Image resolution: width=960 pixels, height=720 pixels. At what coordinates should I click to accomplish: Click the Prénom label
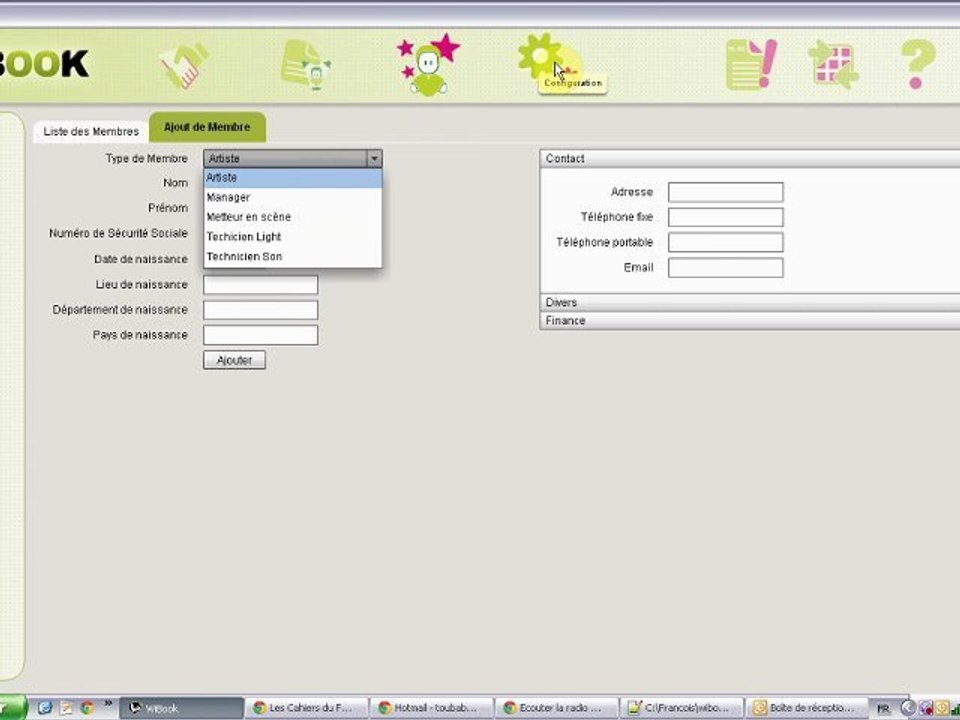pos(168,208)
